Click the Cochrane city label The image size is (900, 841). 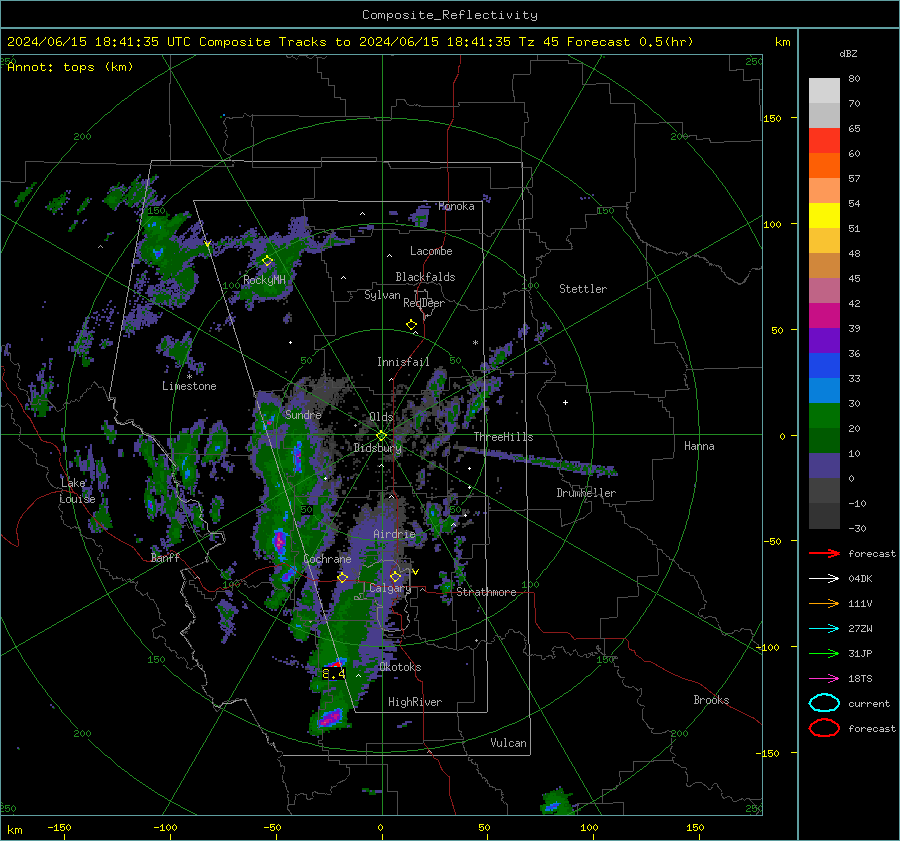point(327,559)
